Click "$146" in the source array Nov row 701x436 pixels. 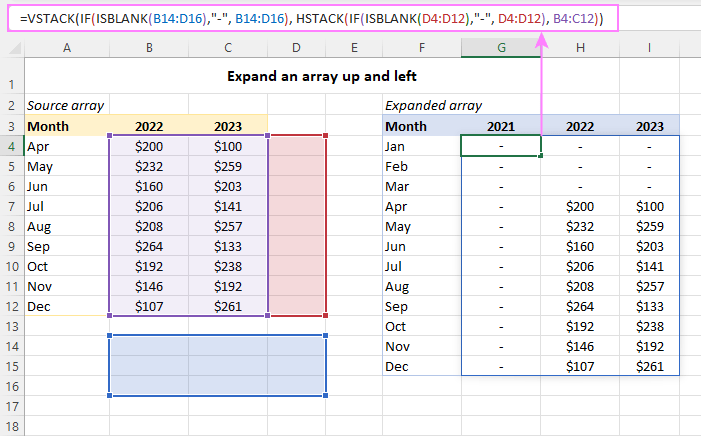pos(149,286)
